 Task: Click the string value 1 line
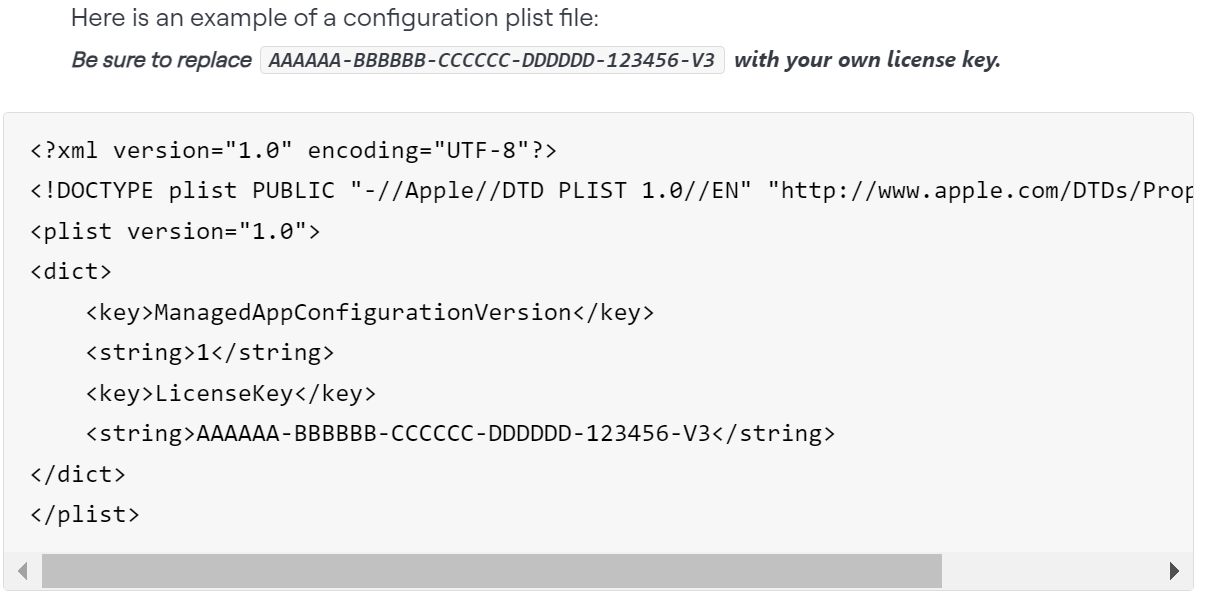coord(210,353)
